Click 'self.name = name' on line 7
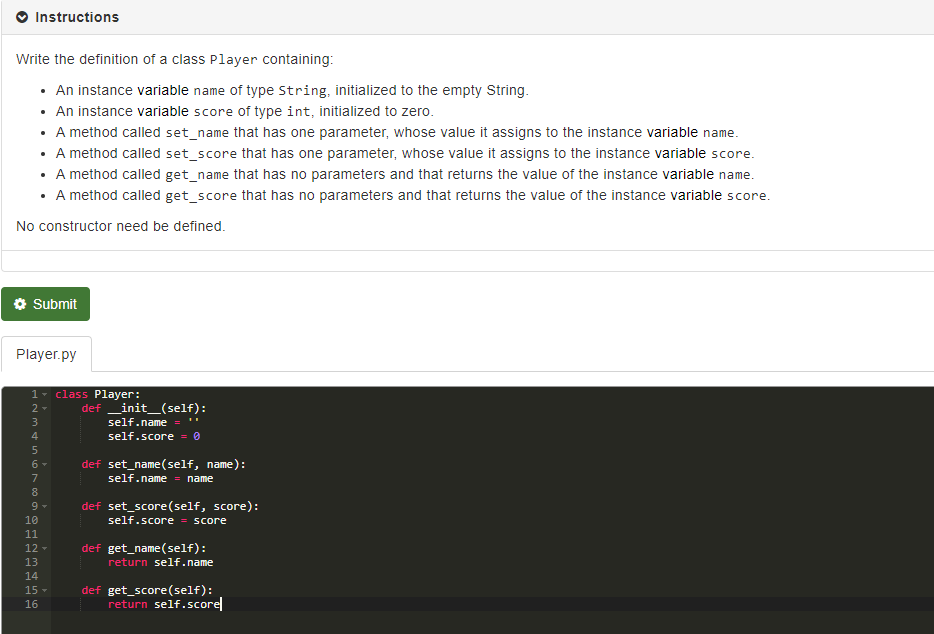Image resolution: width=934 pixels, height=634 pixels. click(160, 478)
